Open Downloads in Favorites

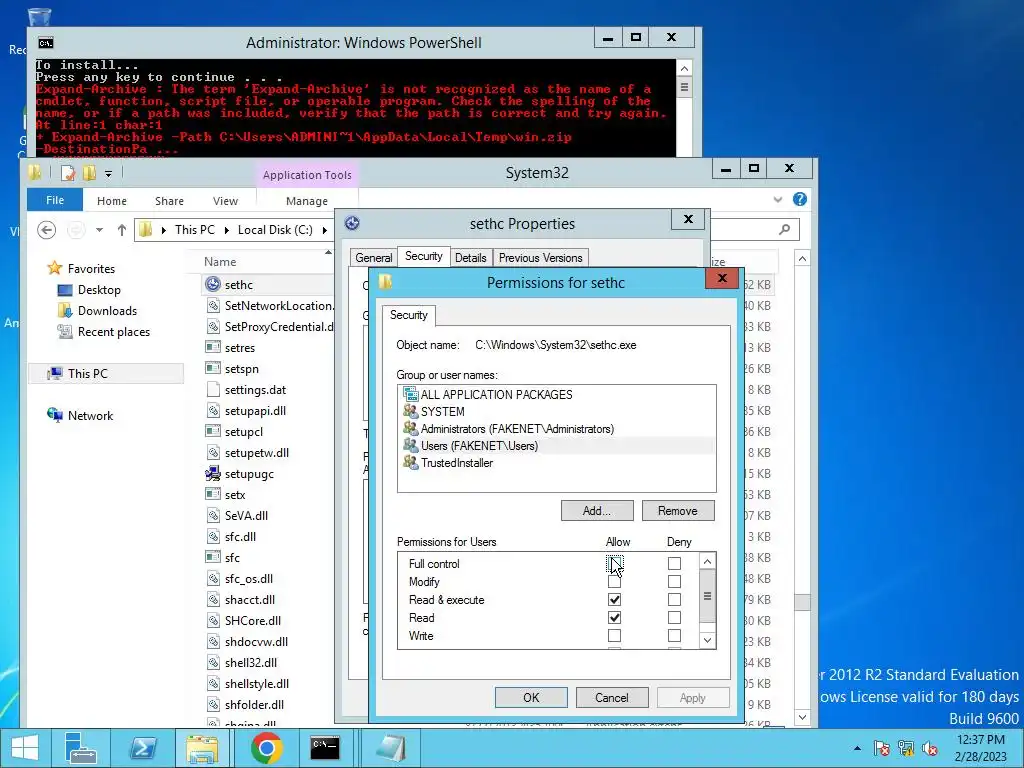(x=107, y=310)
